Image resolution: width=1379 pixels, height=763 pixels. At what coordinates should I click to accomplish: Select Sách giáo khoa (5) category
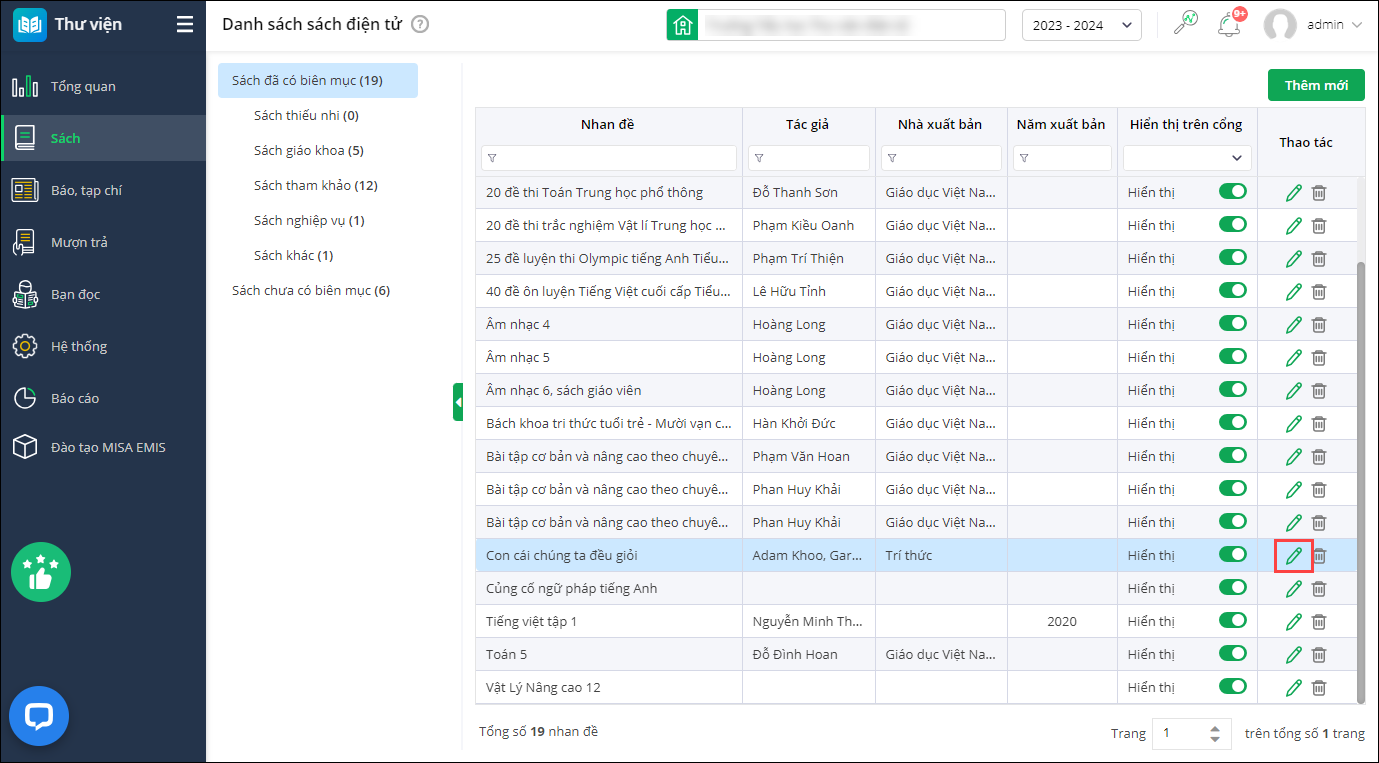[309, 150]
